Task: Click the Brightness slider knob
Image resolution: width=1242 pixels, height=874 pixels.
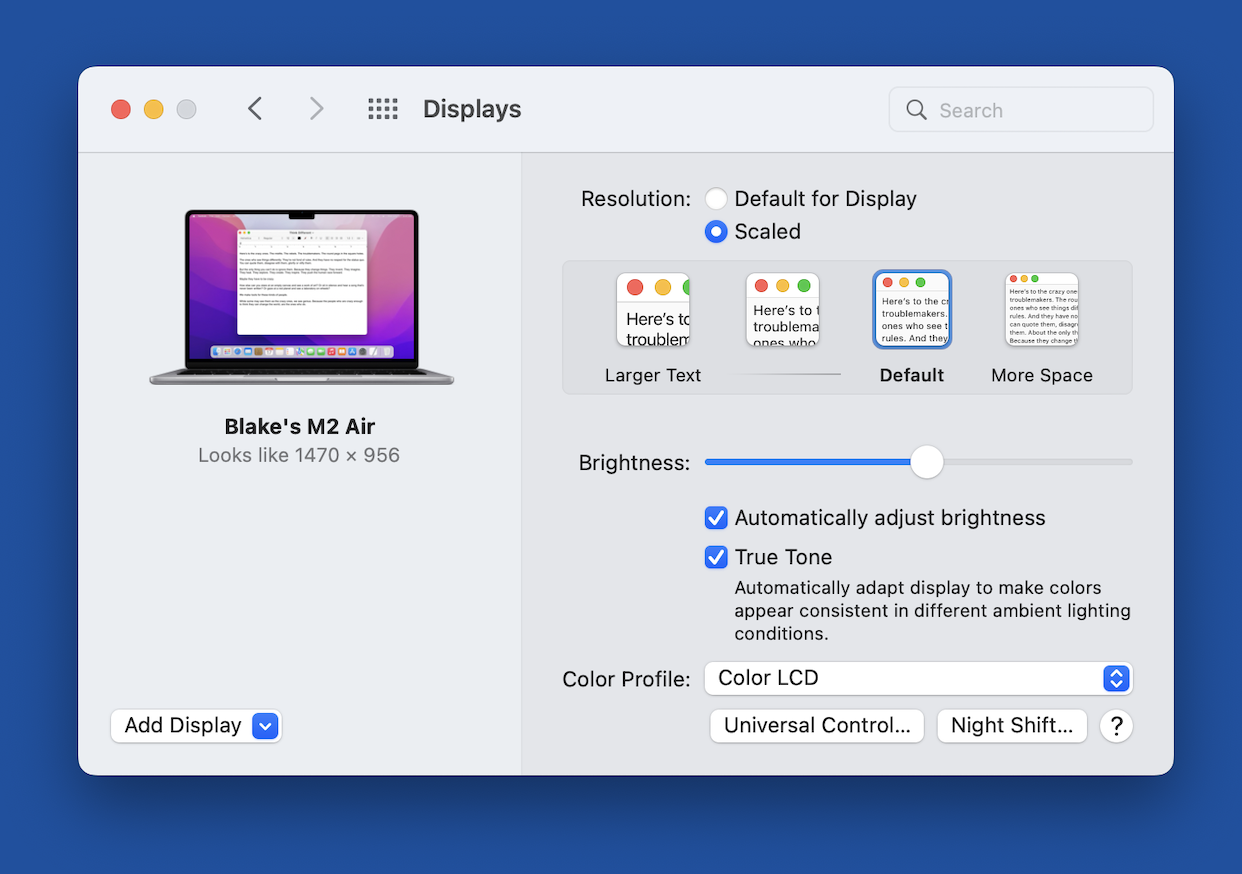Action: 927,462
